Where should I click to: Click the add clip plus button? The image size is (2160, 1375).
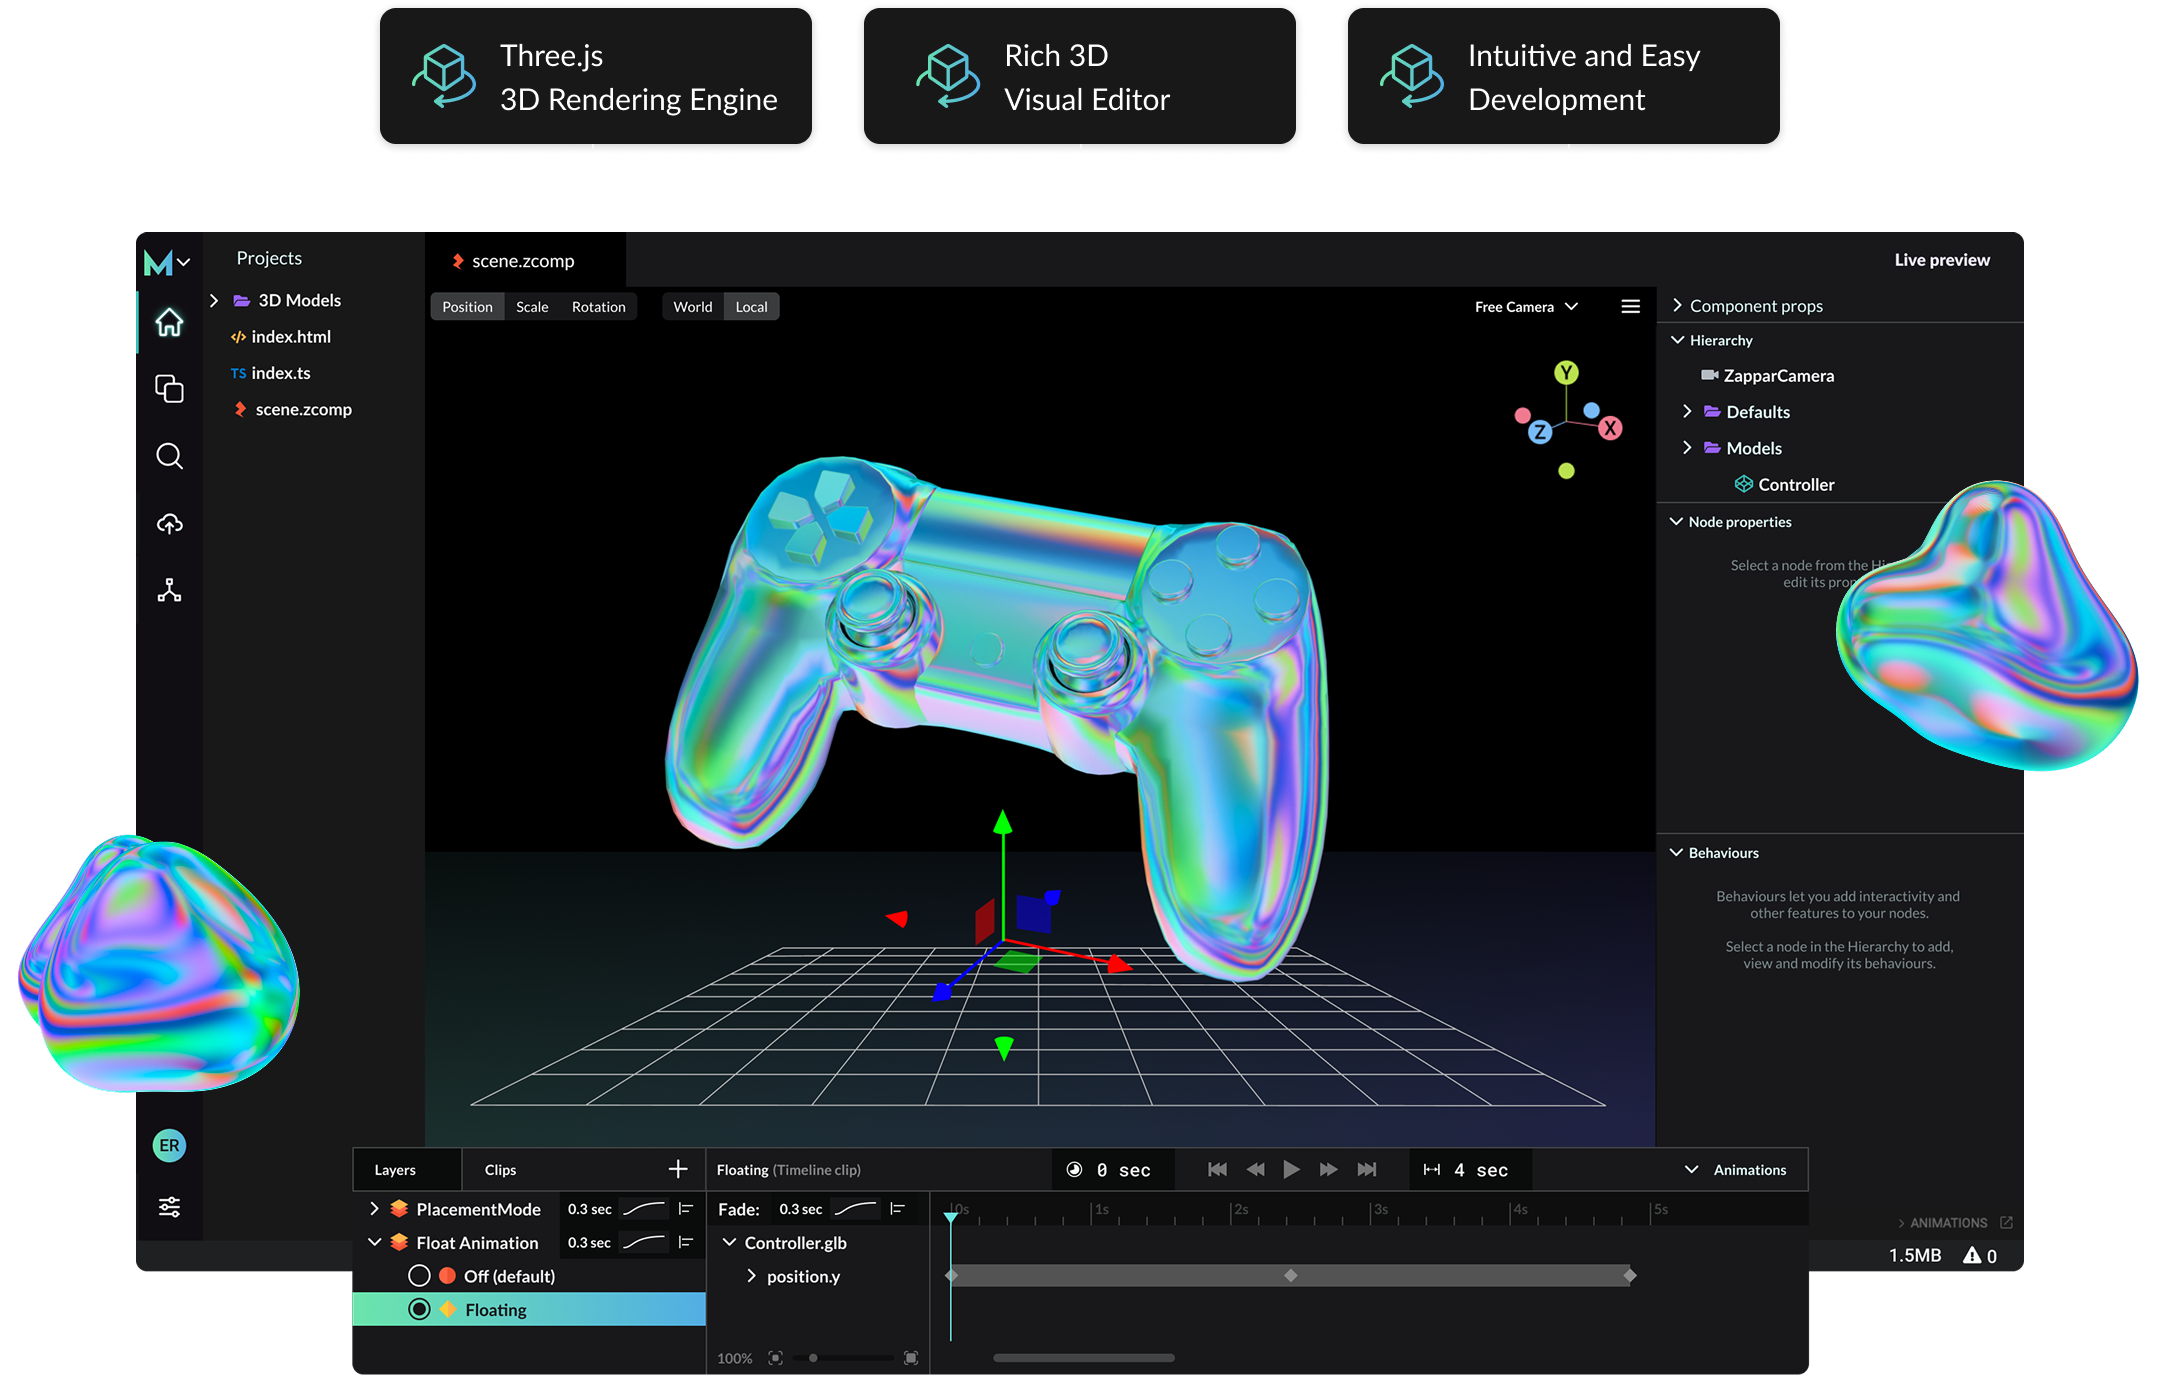(679, 1168)
